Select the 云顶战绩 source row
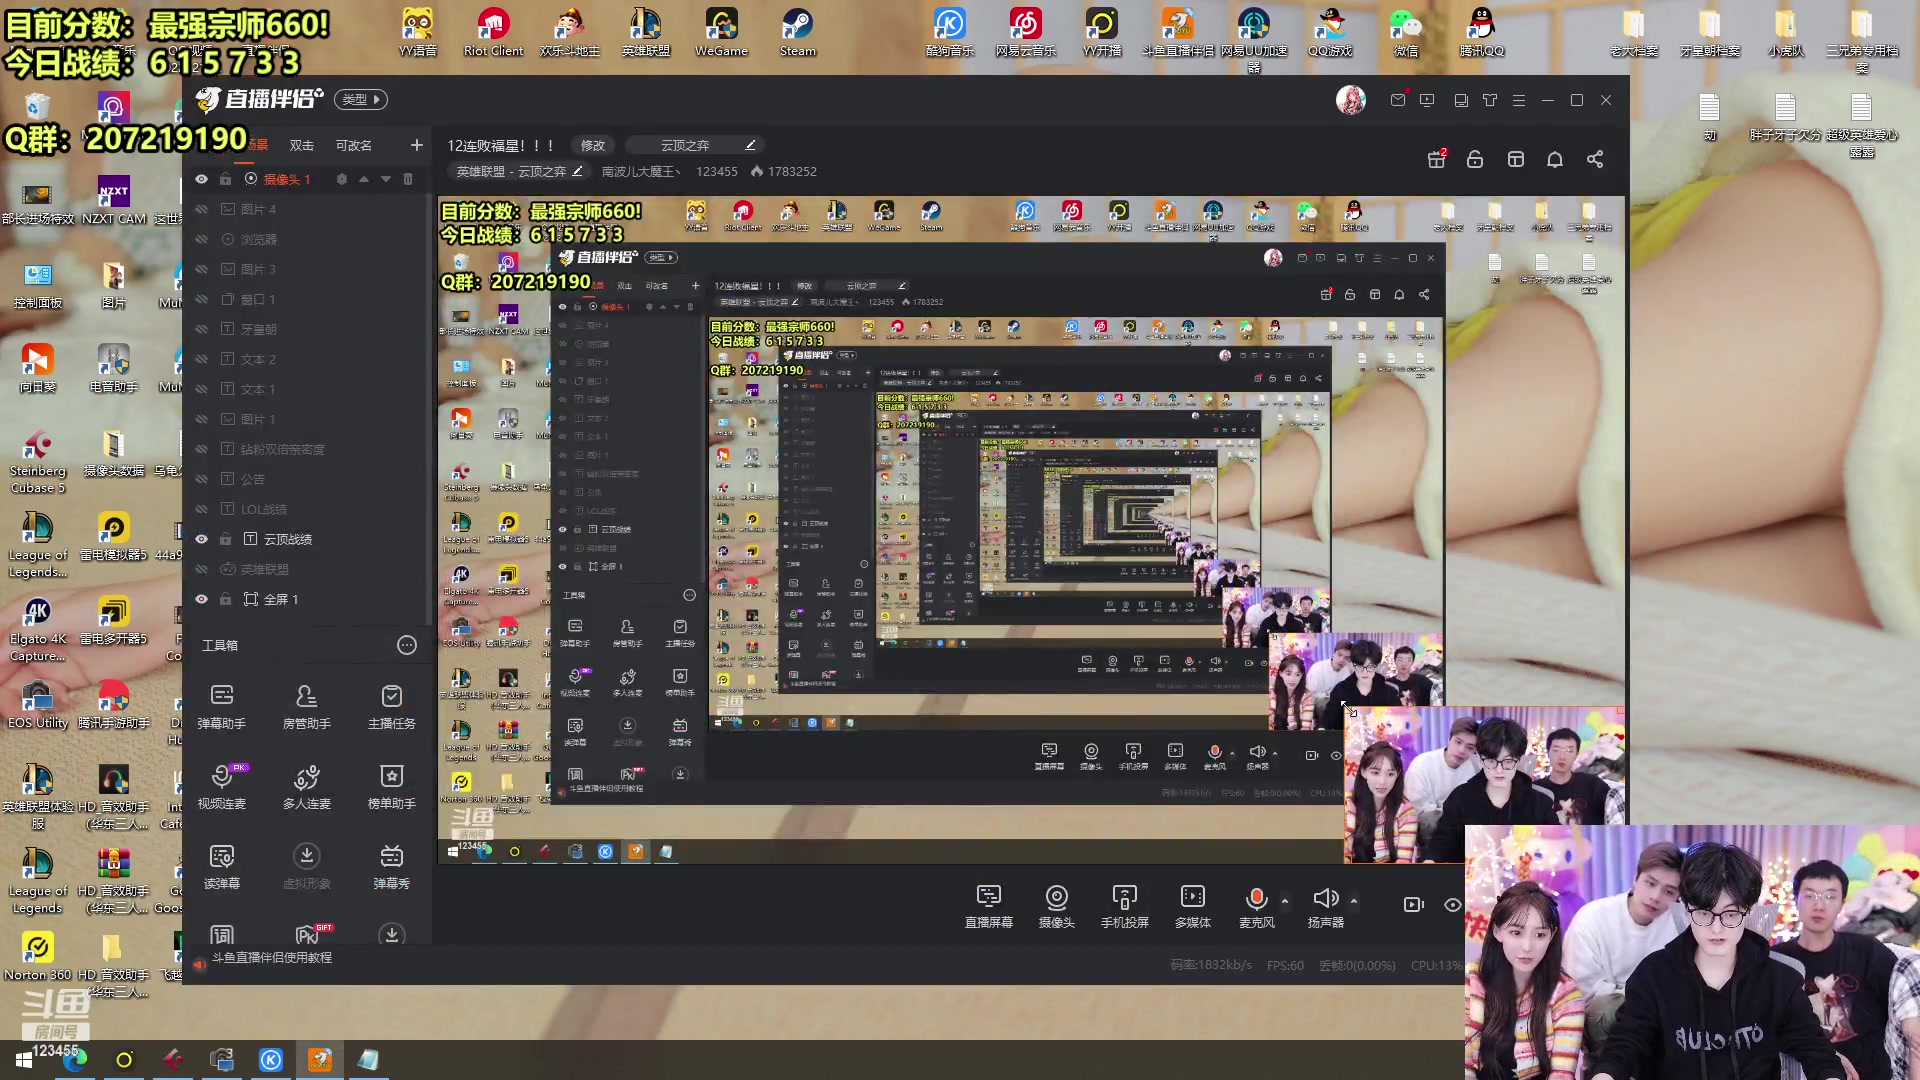This screenshot has width=1920, height=1080. (308, 539)
